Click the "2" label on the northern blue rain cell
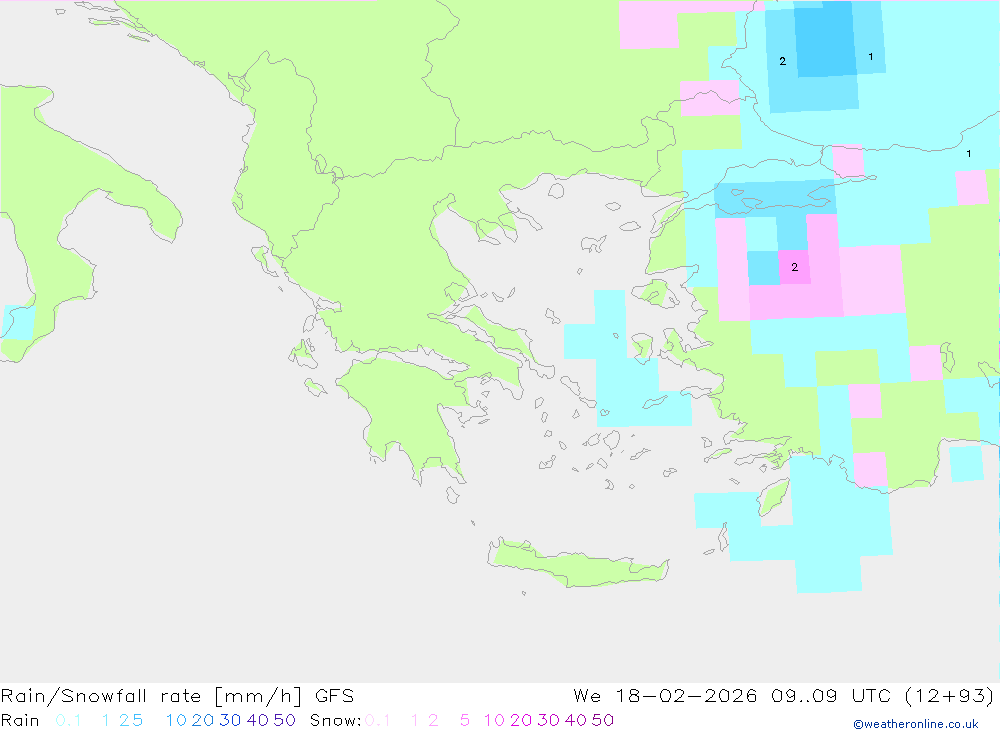1000x733 pixels. pyautogui.click(x=783, y=61)
